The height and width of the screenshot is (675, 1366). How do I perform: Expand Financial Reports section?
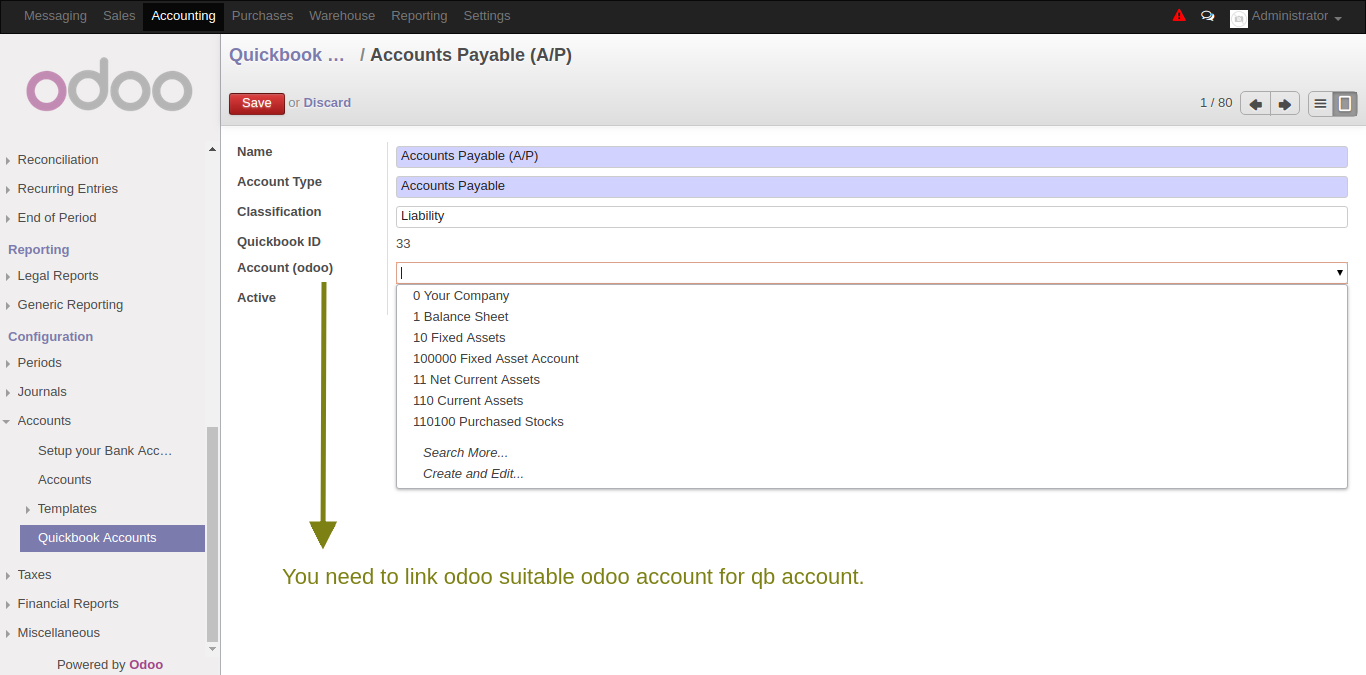(x=67, y=604)
